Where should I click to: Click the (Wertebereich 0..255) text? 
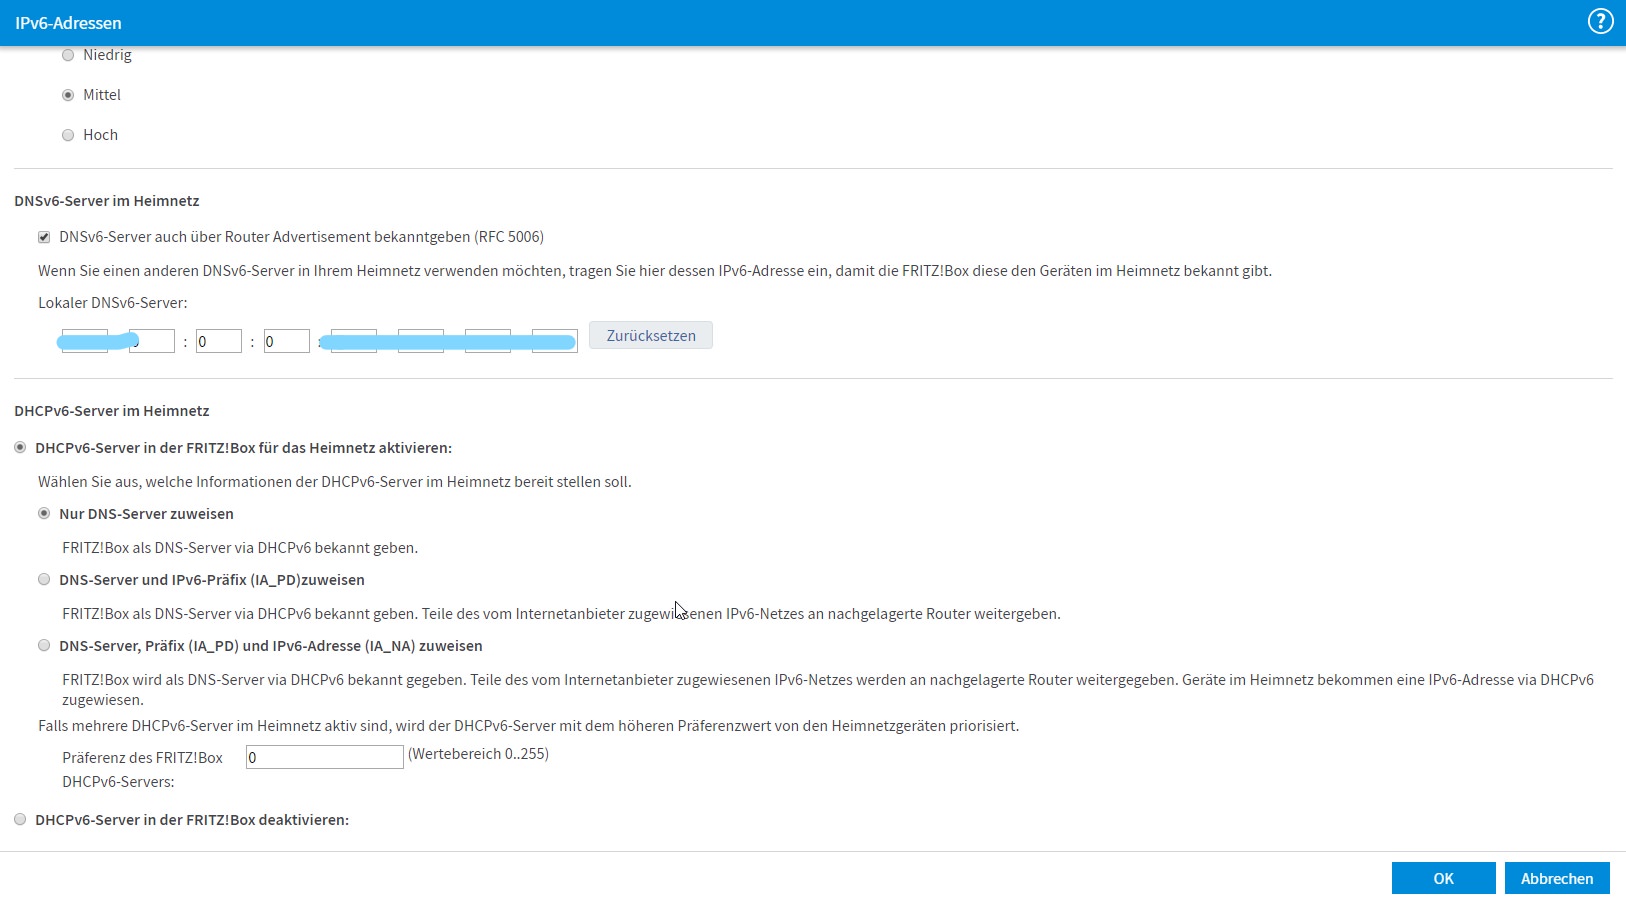pos(478,754)
